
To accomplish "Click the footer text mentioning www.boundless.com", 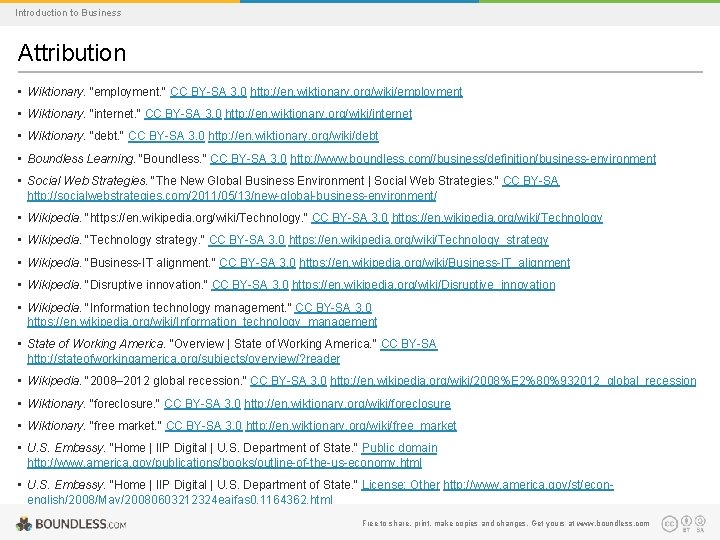I will click(506, 523).
